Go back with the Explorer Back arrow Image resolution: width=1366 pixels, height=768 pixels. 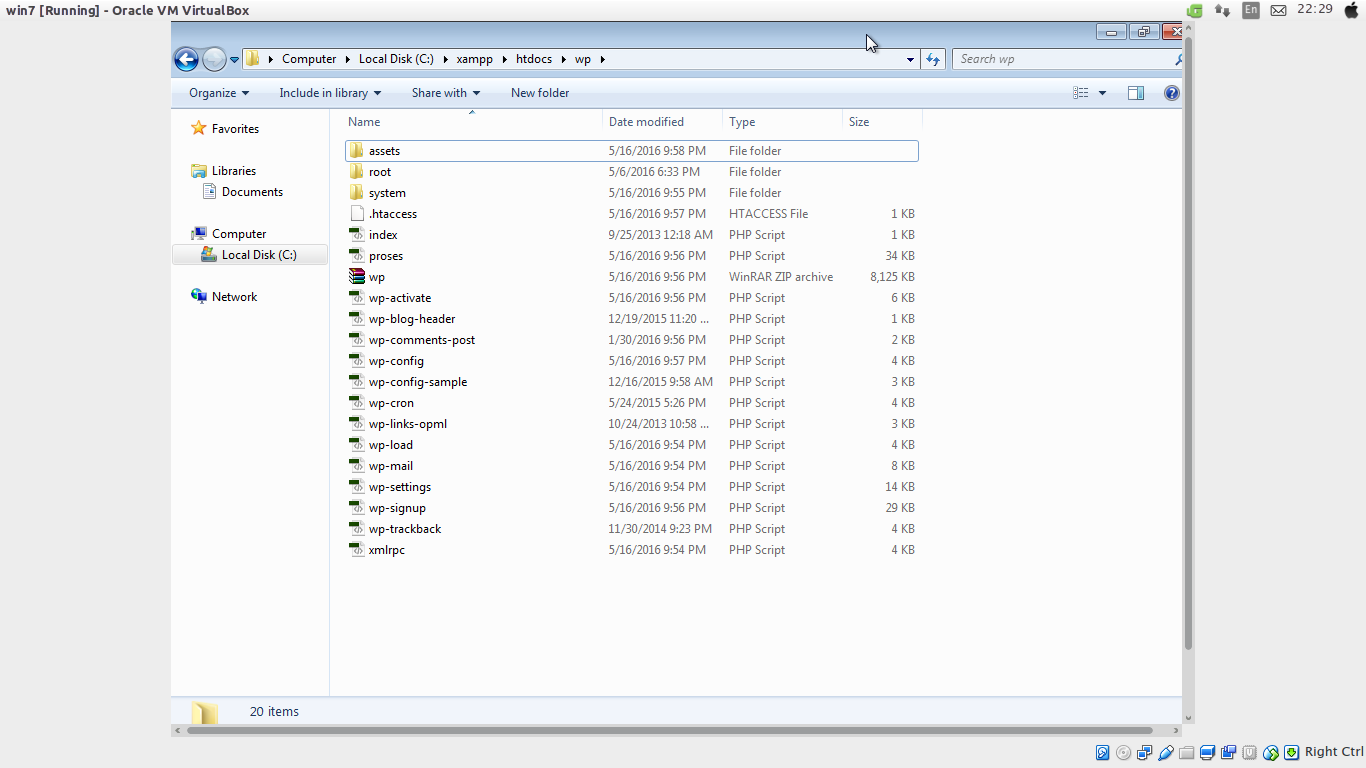coord(186,59)
